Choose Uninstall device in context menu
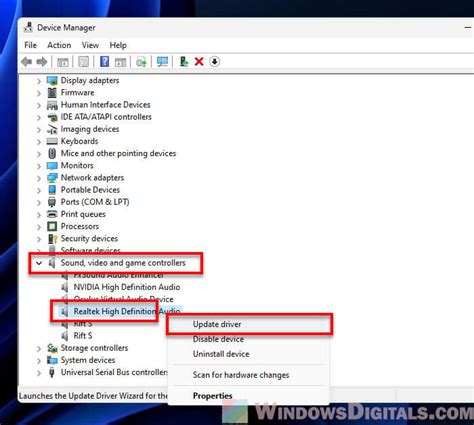This screenshot has height=425, width=474. (249, 354)
